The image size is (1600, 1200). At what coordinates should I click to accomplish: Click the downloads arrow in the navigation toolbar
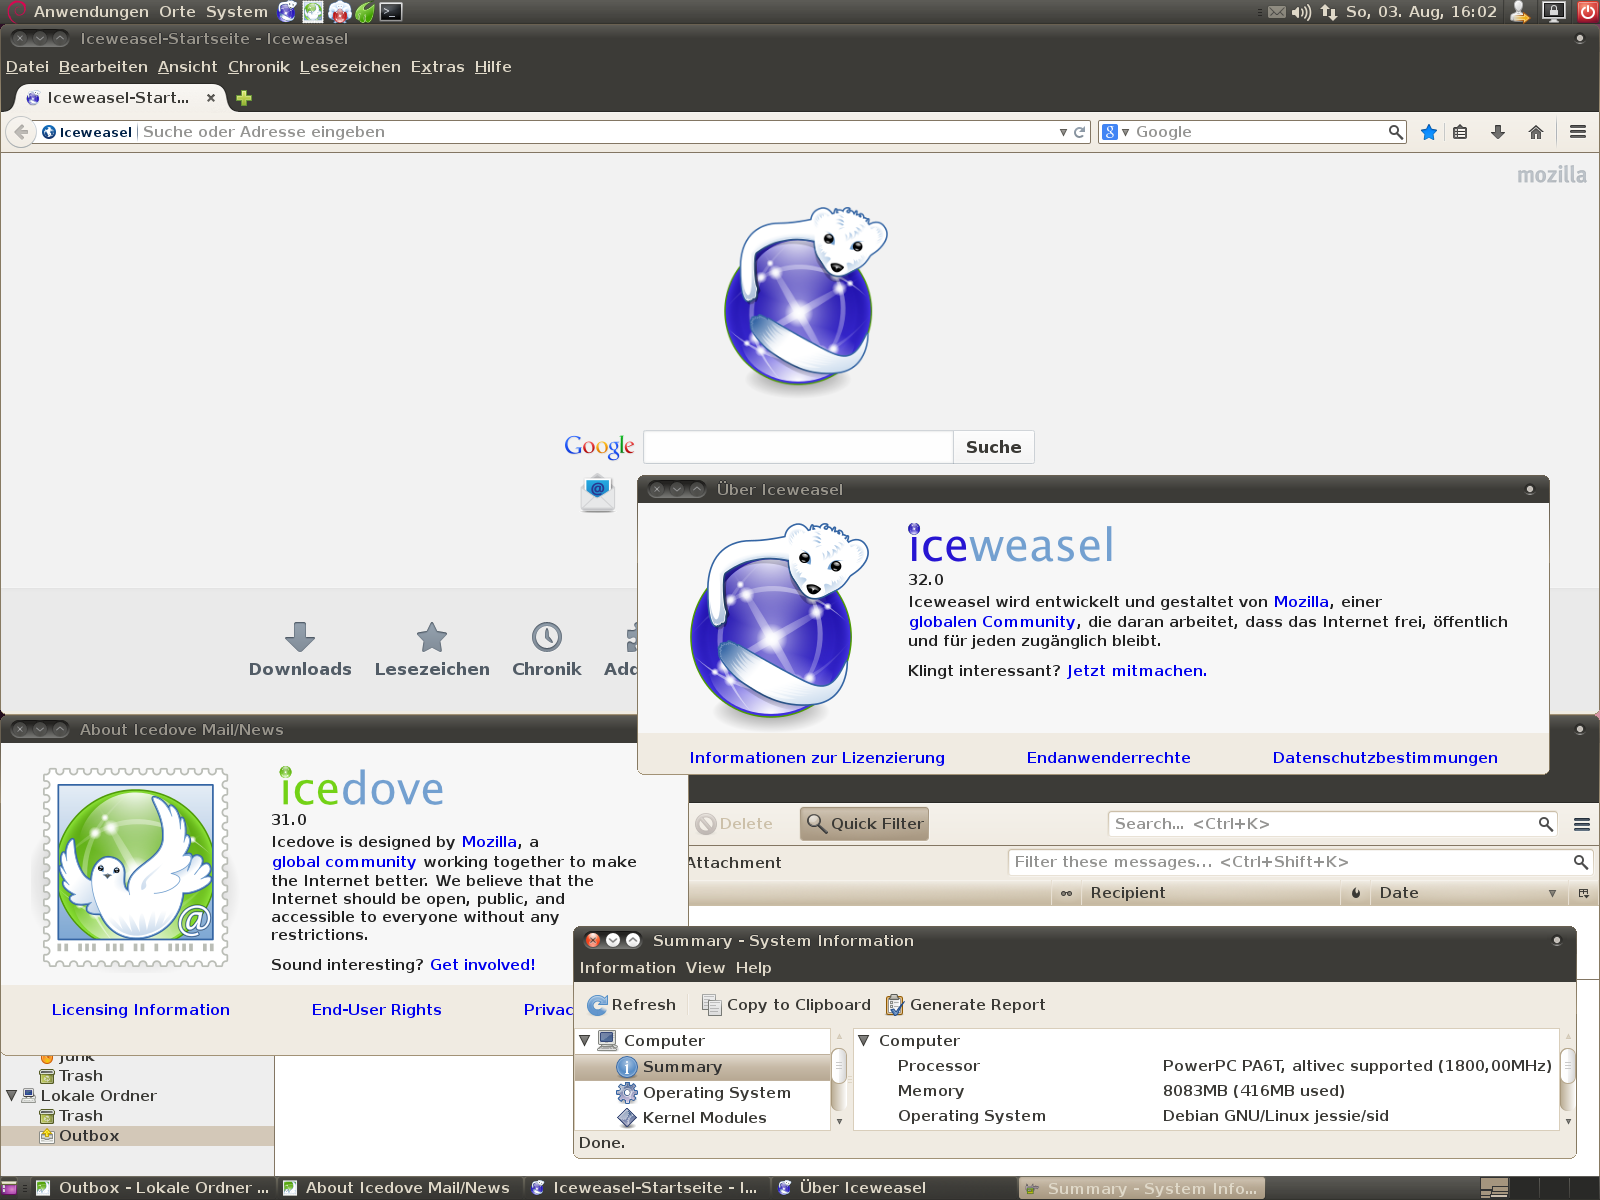[1498, 132]
